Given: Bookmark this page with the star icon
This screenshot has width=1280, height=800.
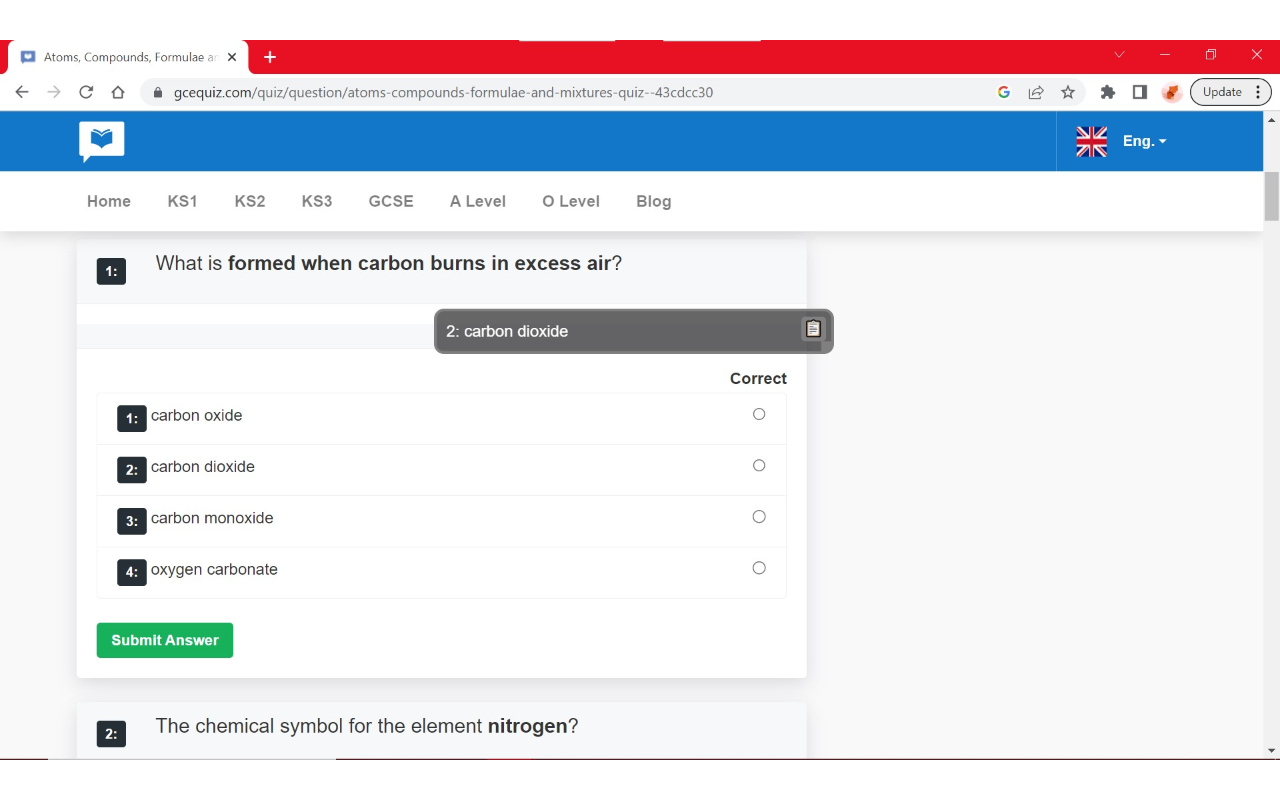Looking at the screenshot, I should (x=1068, y=91).
